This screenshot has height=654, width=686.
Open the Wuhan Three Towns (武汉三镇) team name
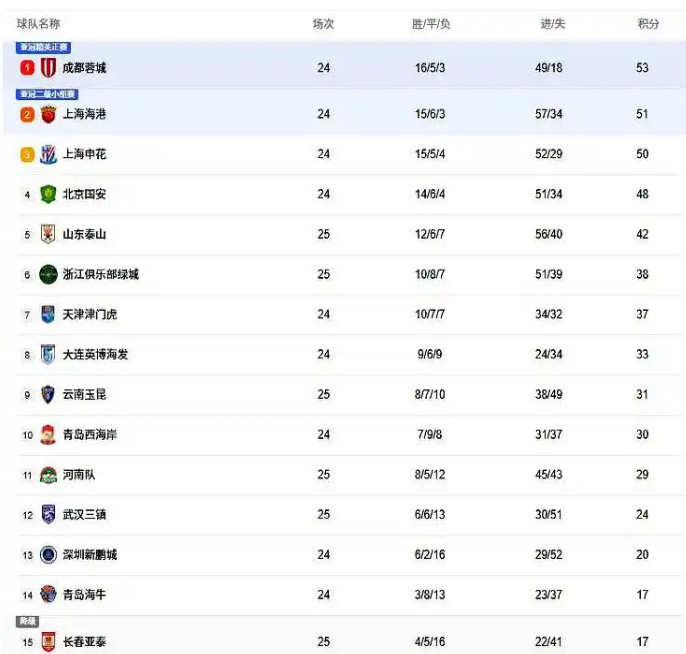click(84, 514)
